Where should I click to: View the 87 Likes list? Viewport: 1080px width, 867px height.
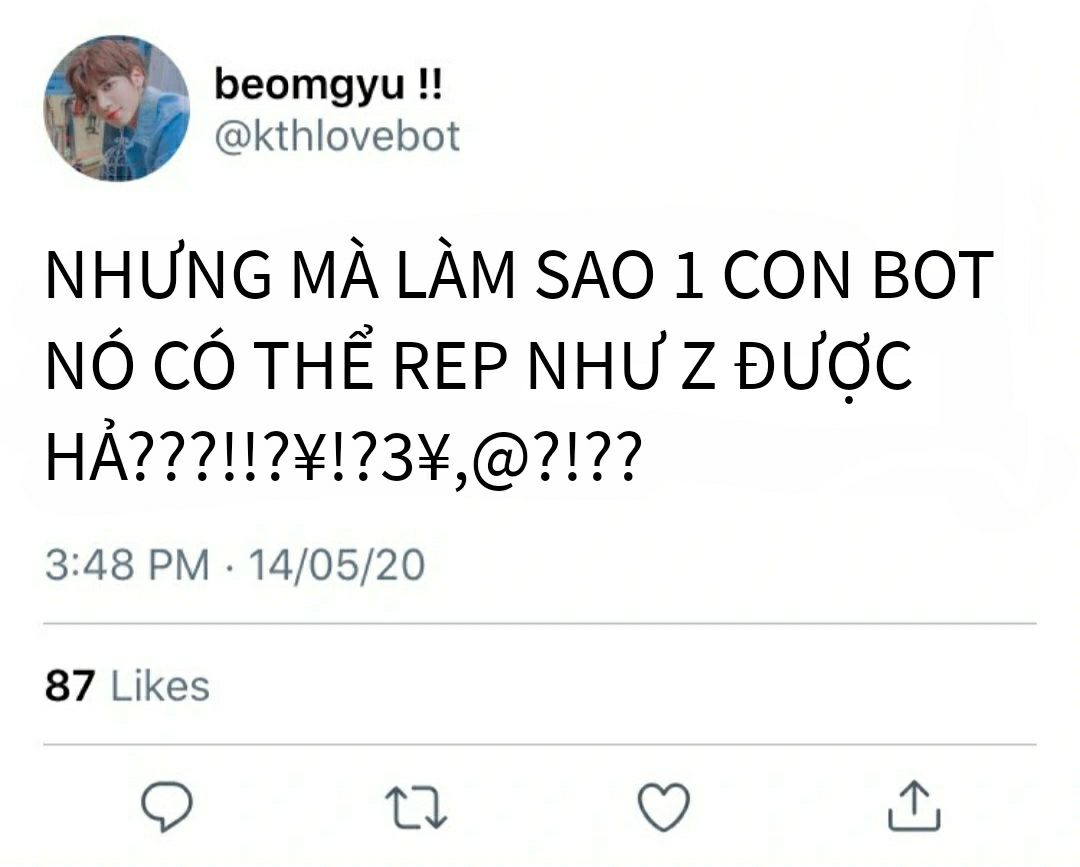[x=127, y=686]
